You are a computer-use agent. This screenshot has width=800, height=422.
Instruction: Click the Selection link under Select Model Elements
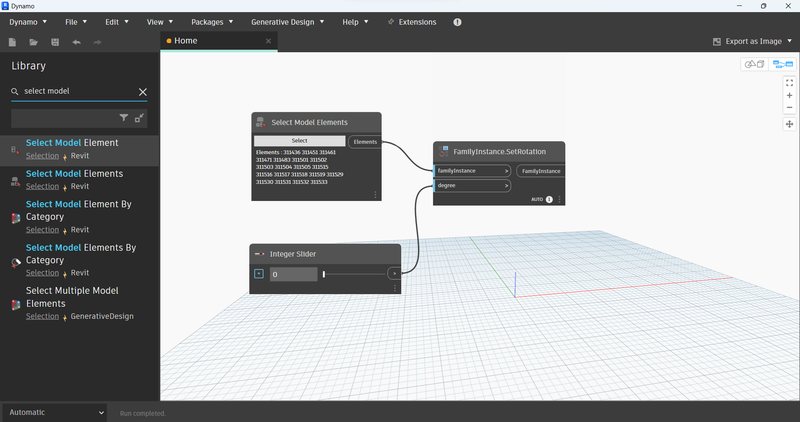(x=42, y=186)
